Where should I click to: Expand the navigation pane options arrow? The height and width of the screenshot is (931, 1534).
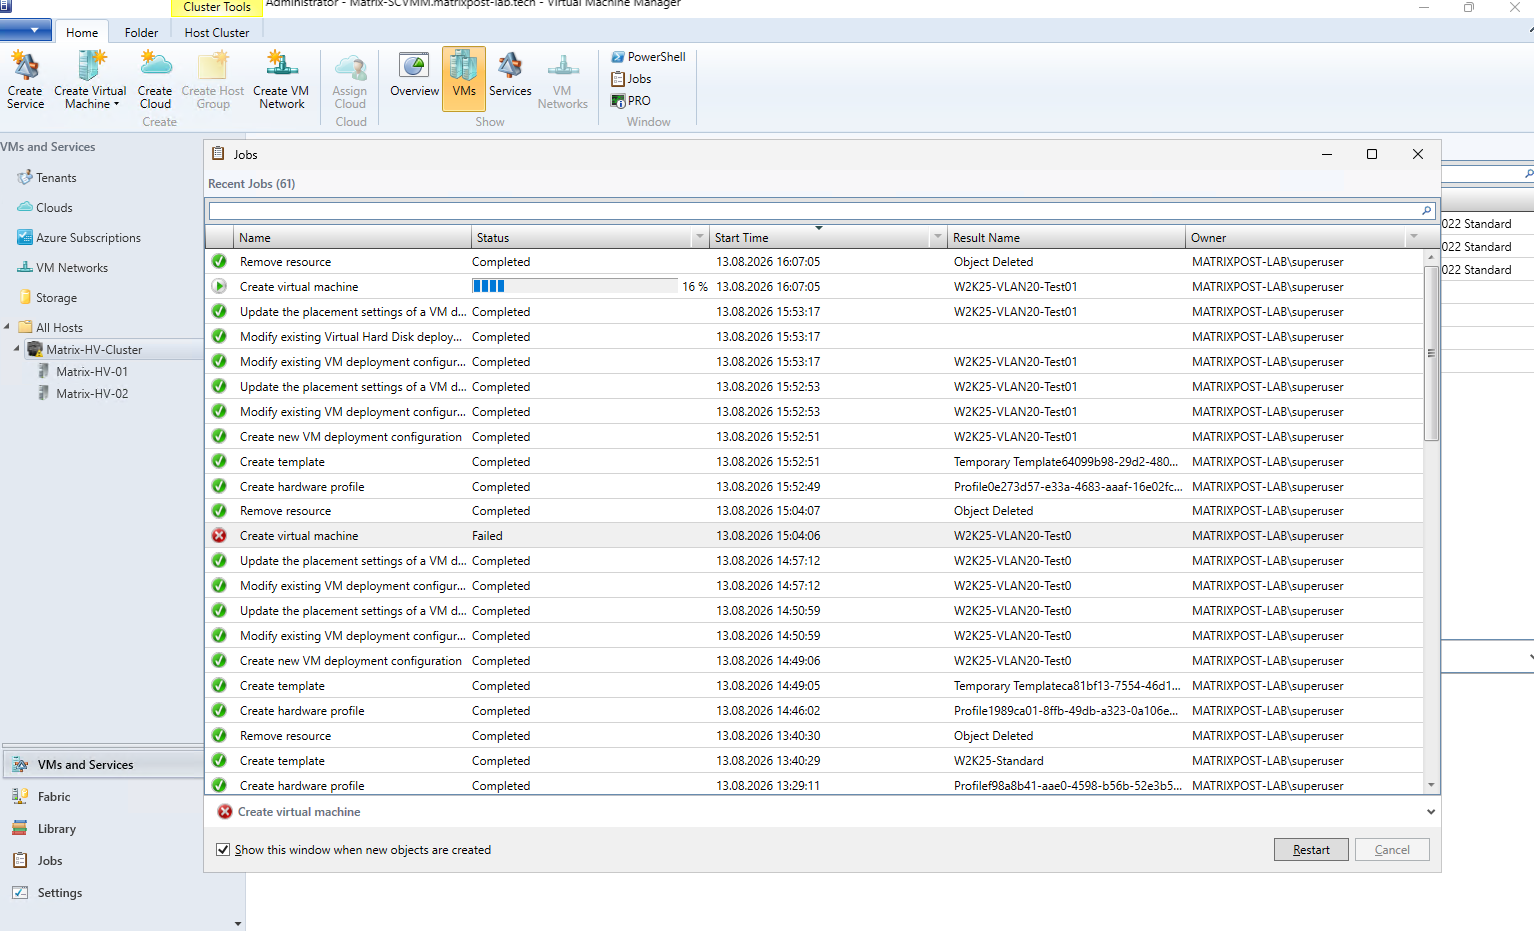[x=238, y=924]
